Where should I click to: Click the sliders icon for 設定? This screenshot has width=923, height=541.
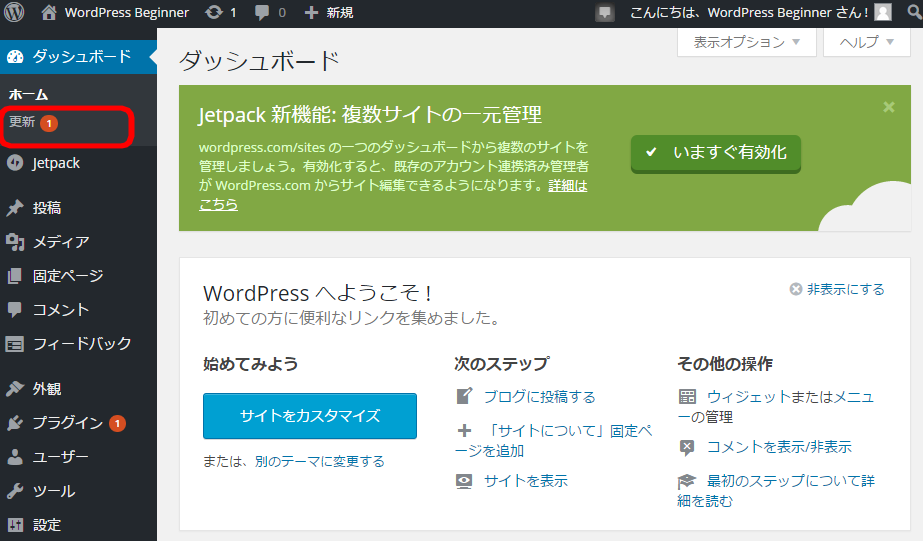pos(15,525)
